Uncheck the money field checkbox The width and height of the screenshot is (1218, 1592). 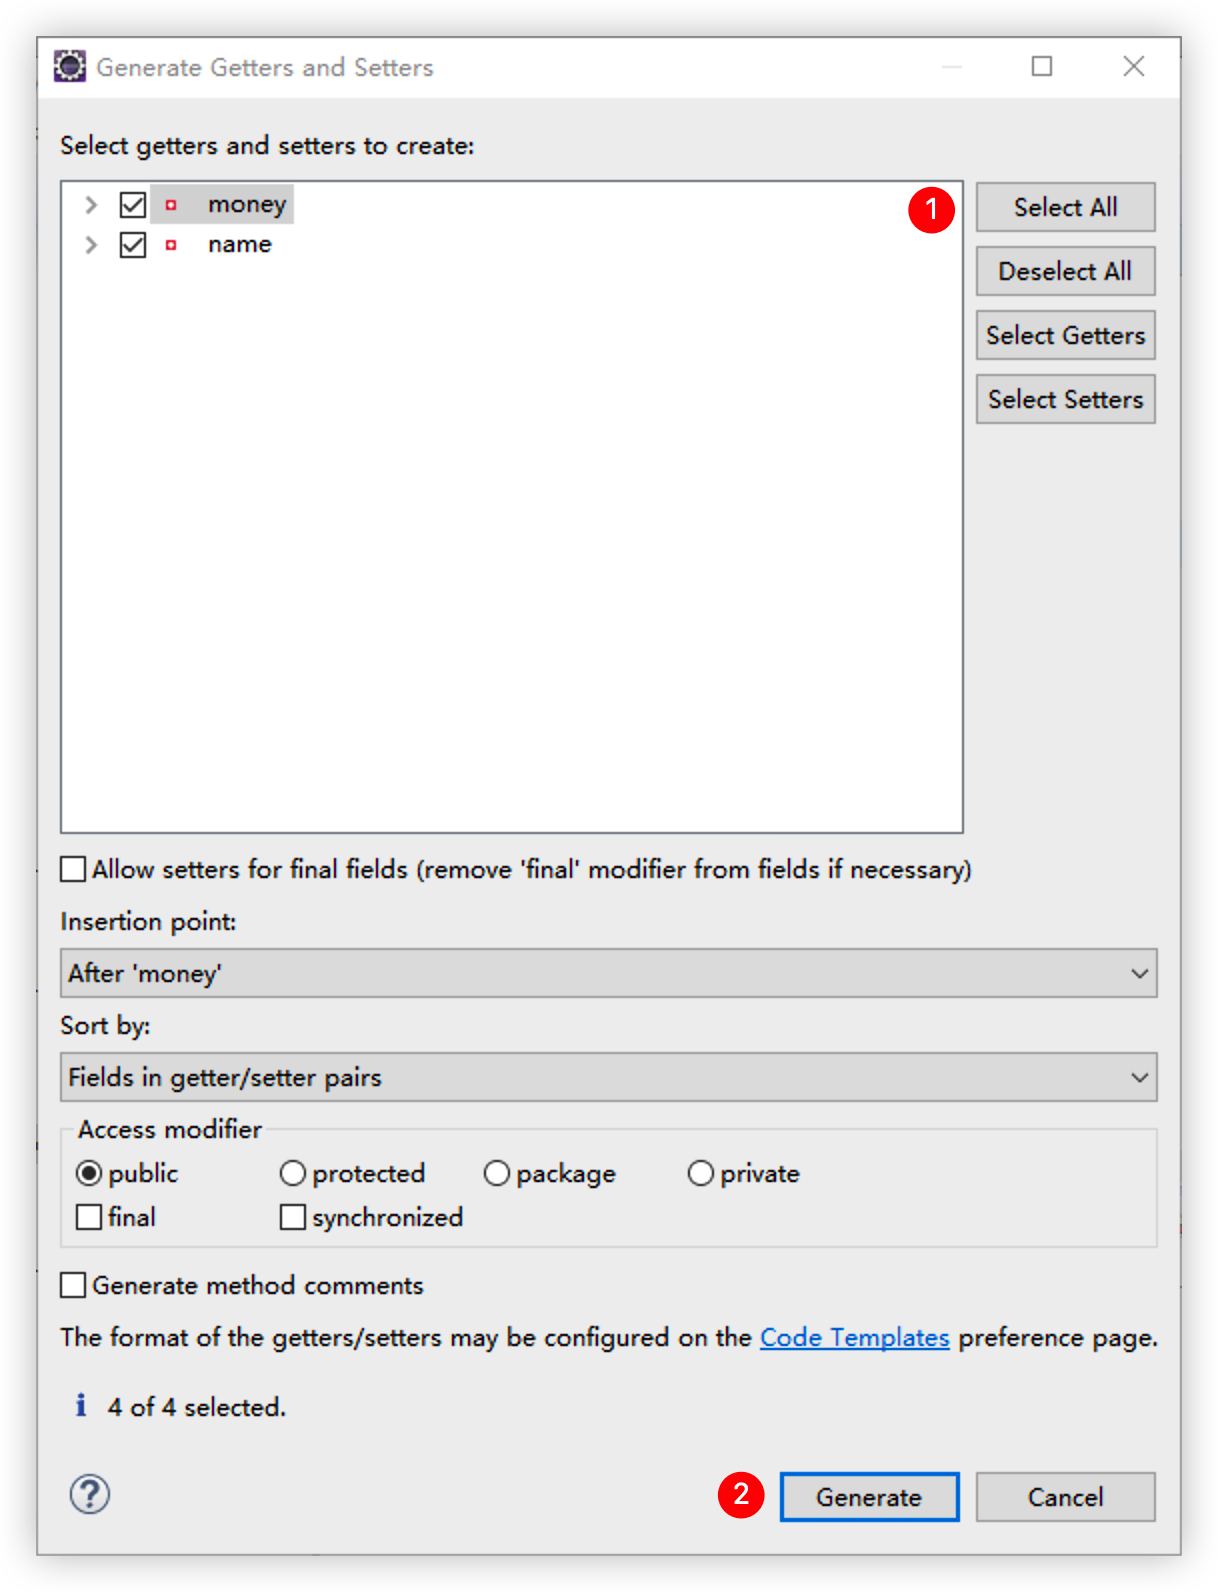click(x=133, y=205)
